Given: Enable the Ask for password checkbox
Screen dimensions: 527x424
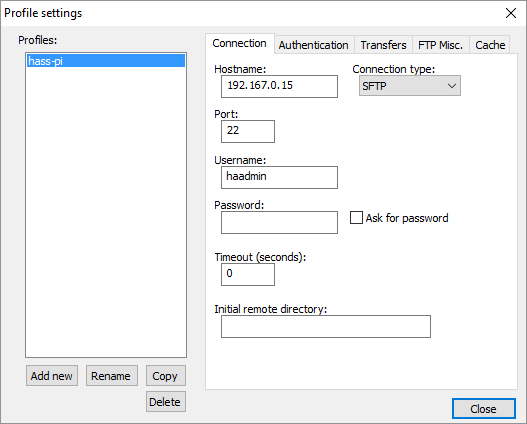Looking at the screenshot, I should coord(356,218).
